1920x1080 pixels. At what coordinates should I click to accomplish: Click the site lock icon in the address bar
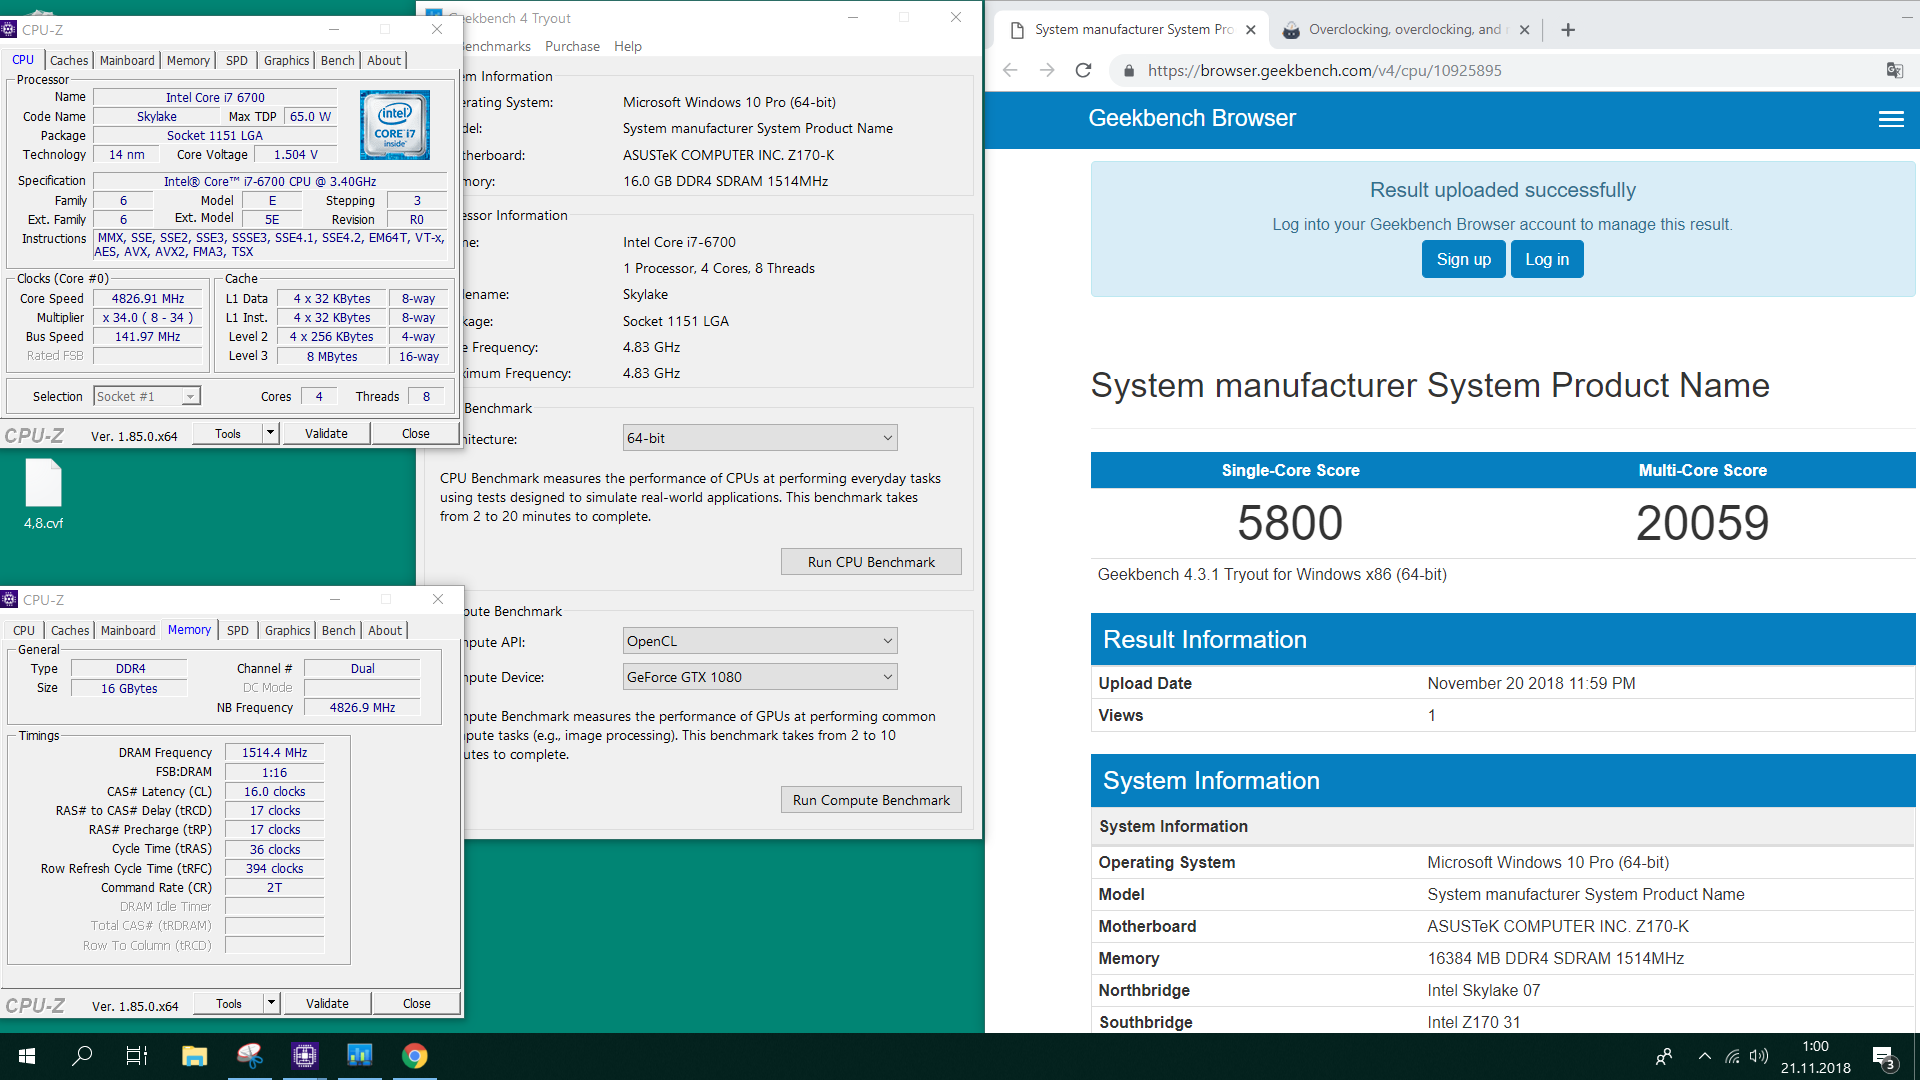(x=1129, y=70)
